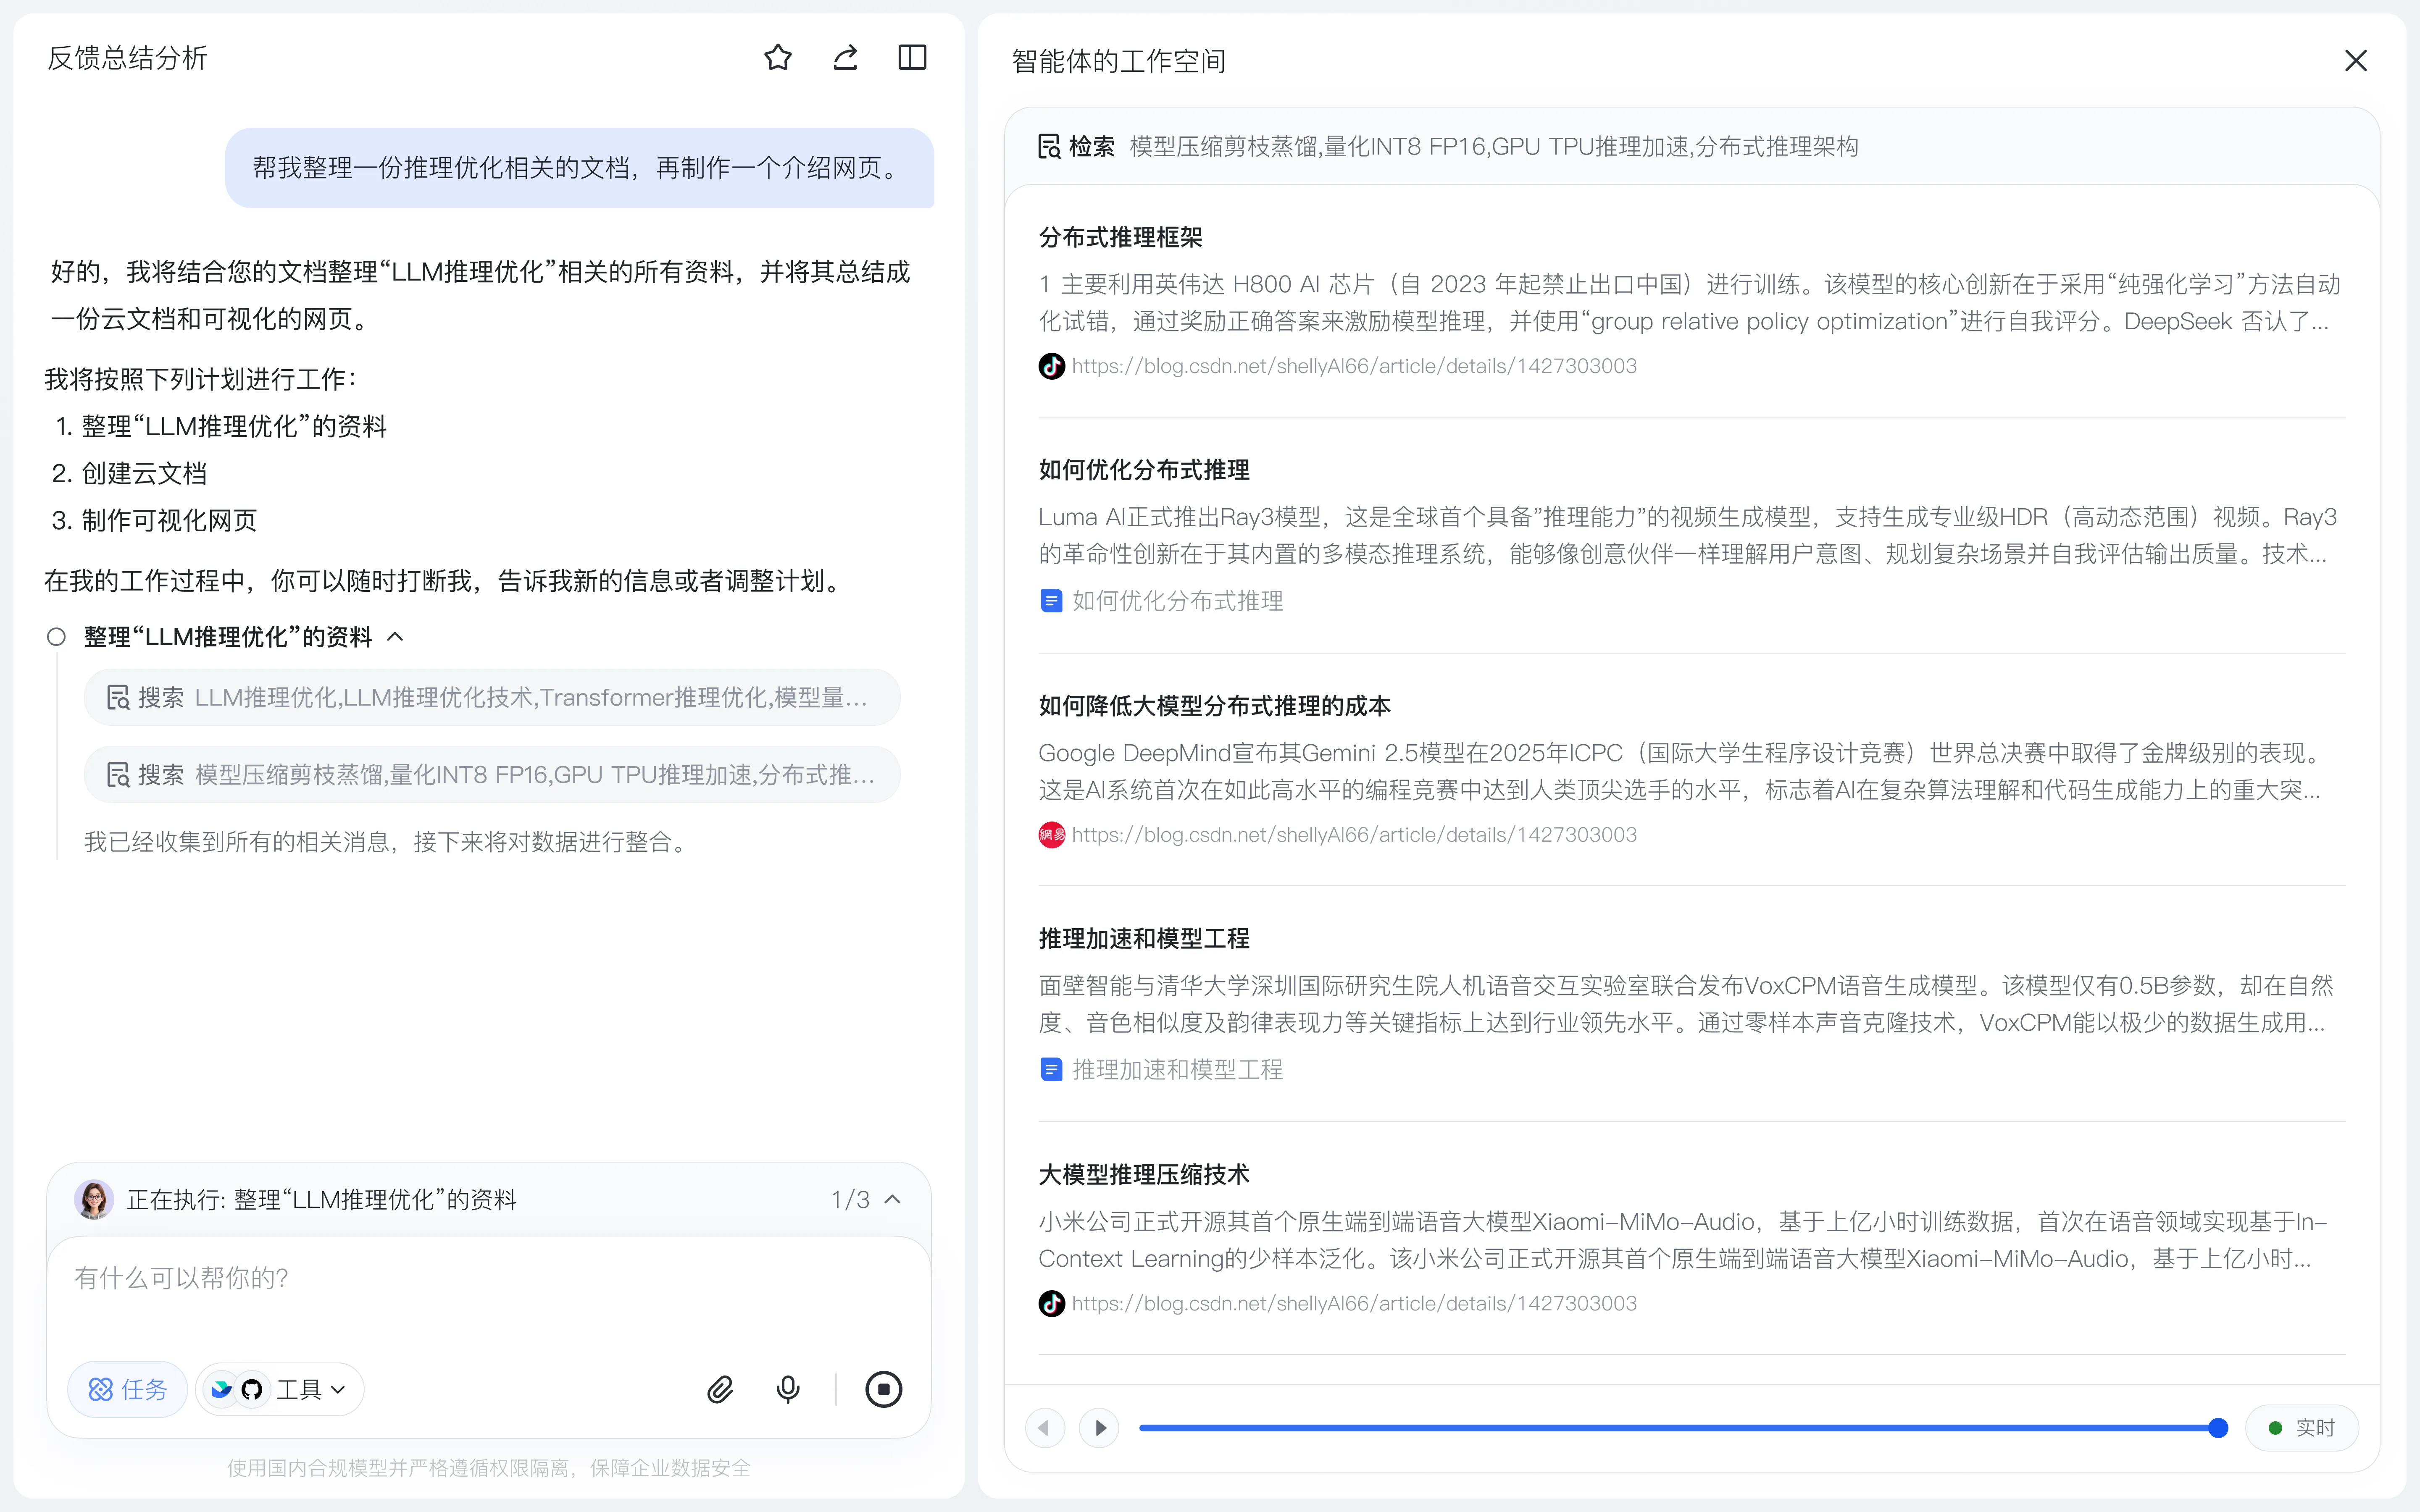Open the 推理加速和模型工程 document link
Viewport: 2420px width, 1512px height.
click(1178, 1070)
